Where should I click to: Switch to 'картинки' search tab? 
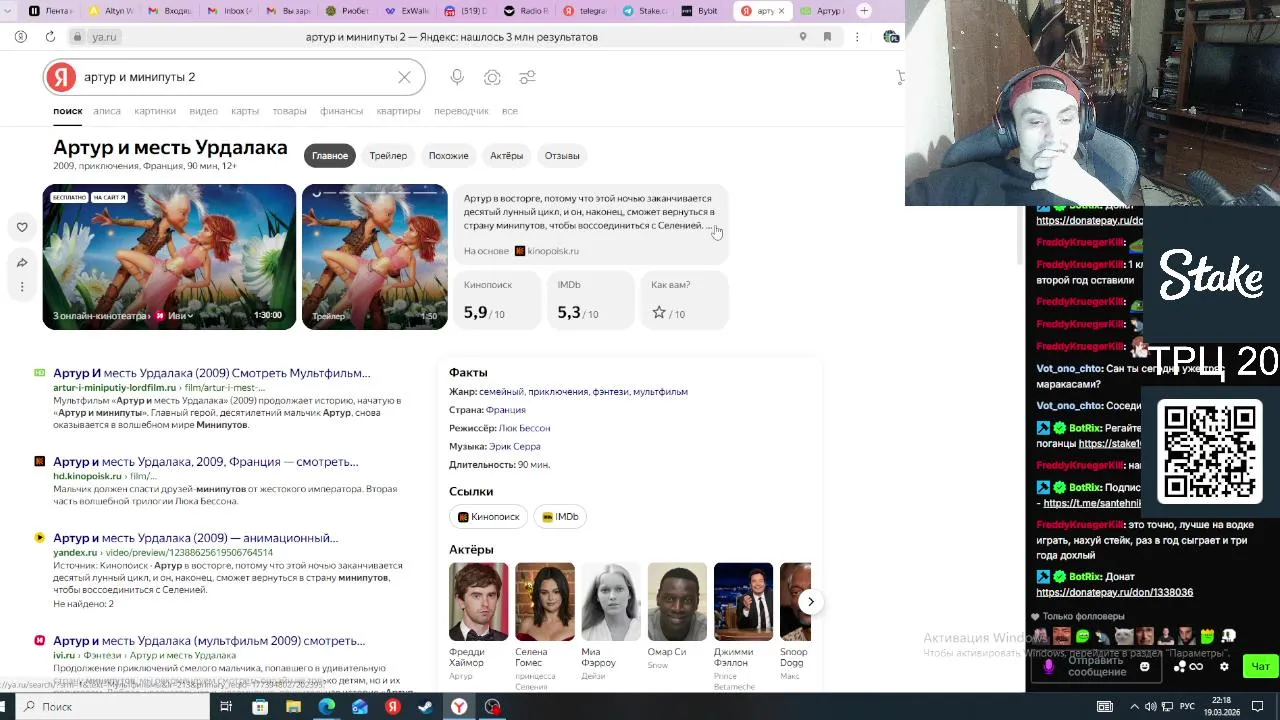[x=155, y=111]
